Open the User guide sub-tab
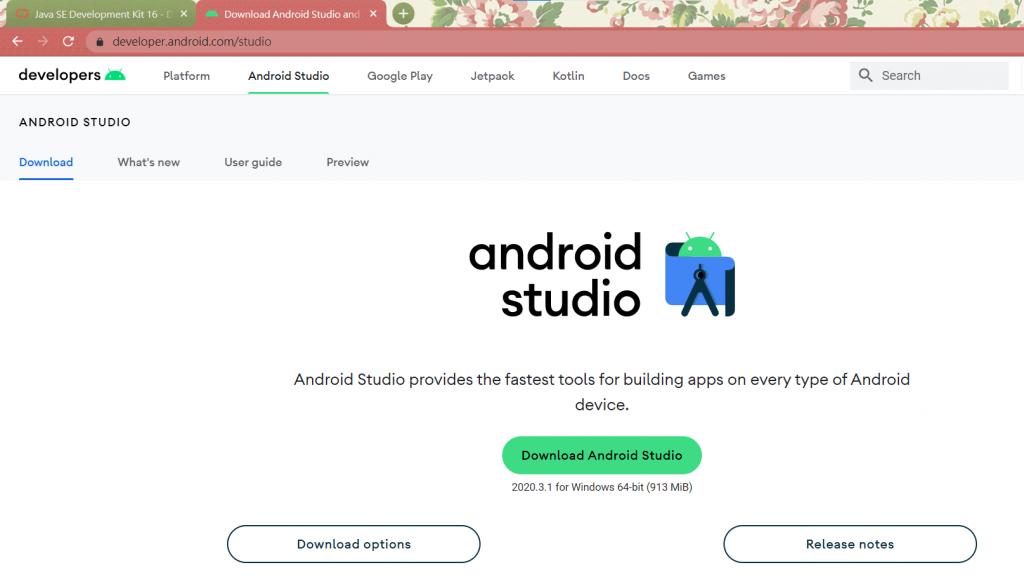The width and height of the screenshot is (1024, 584). click(253, 162)
